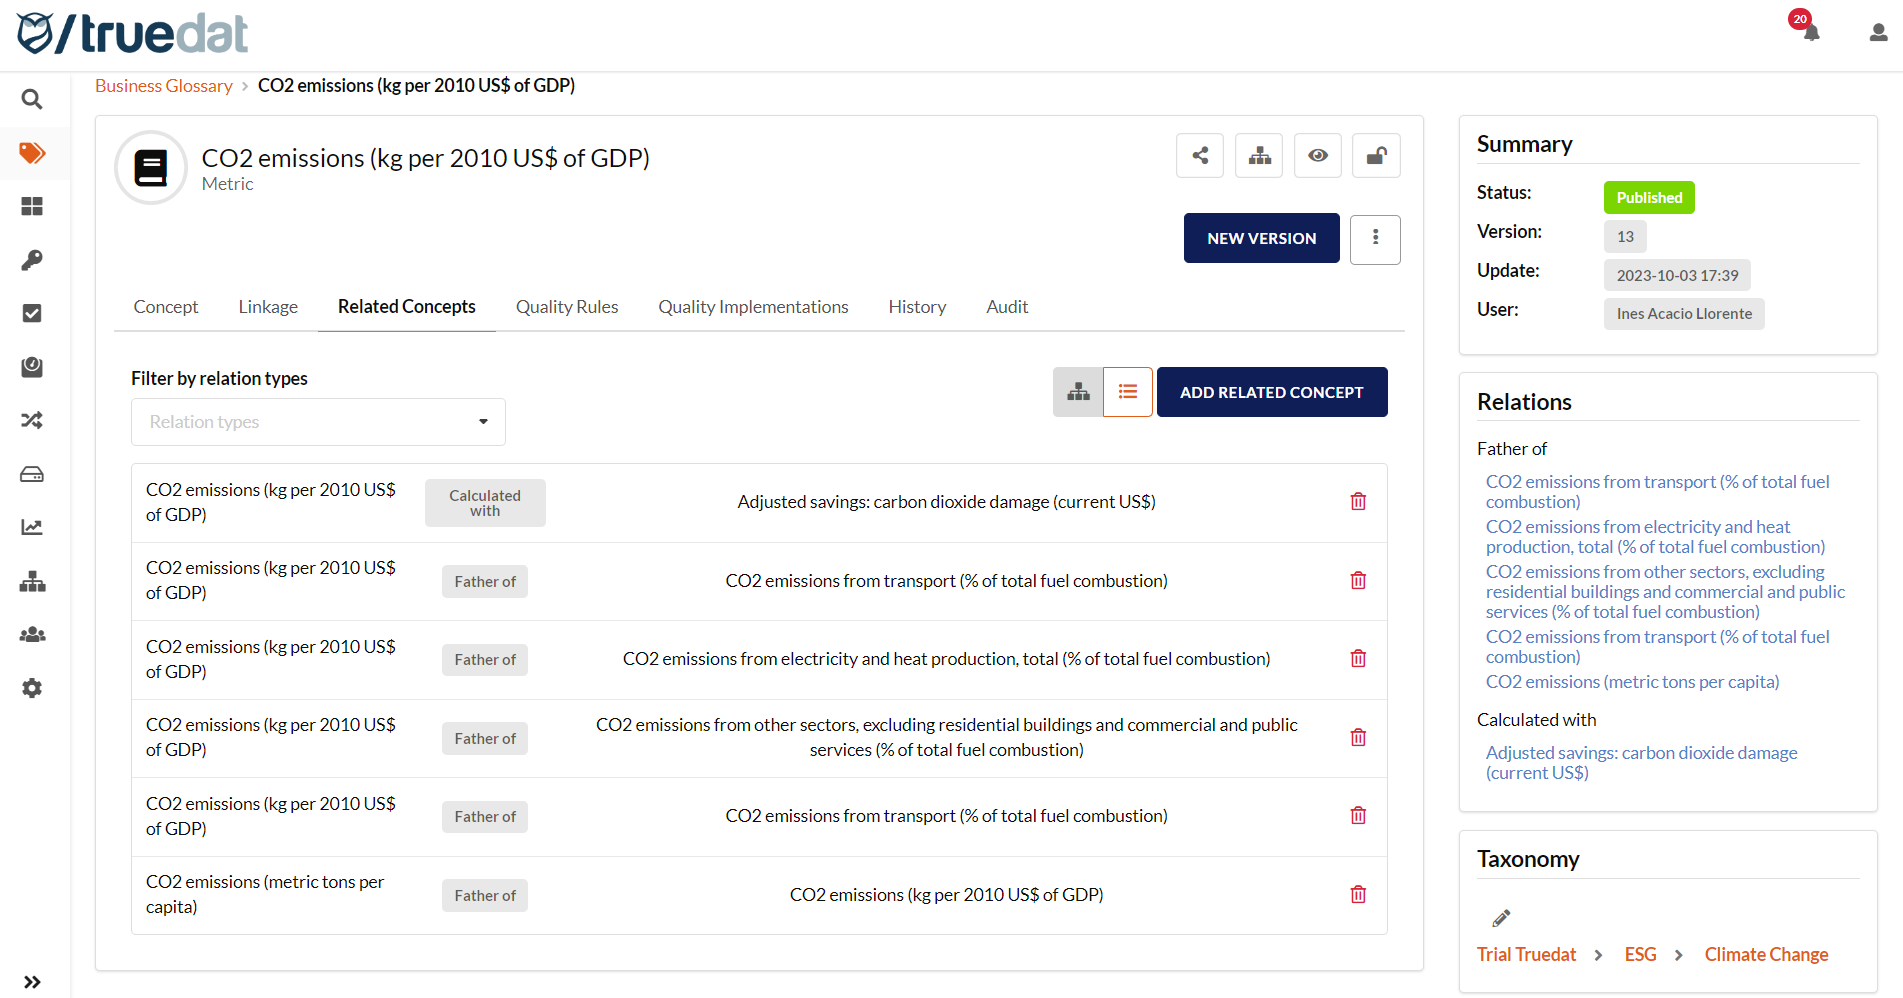
Task: Open the three-dot more actions menu
Action: coord(1375,239)
